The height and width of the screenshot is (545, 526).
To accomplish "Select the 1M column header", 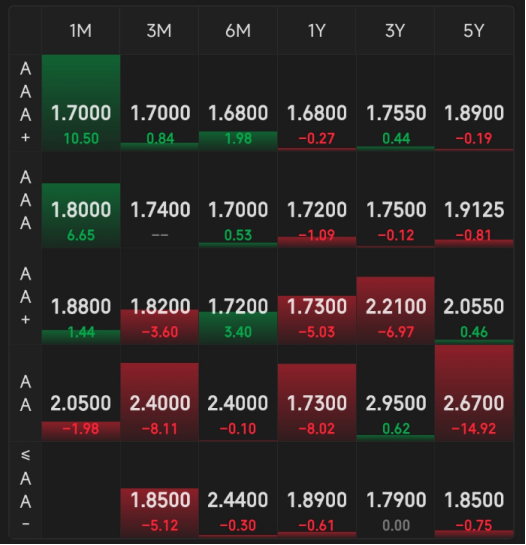I will tap(81, 31).
